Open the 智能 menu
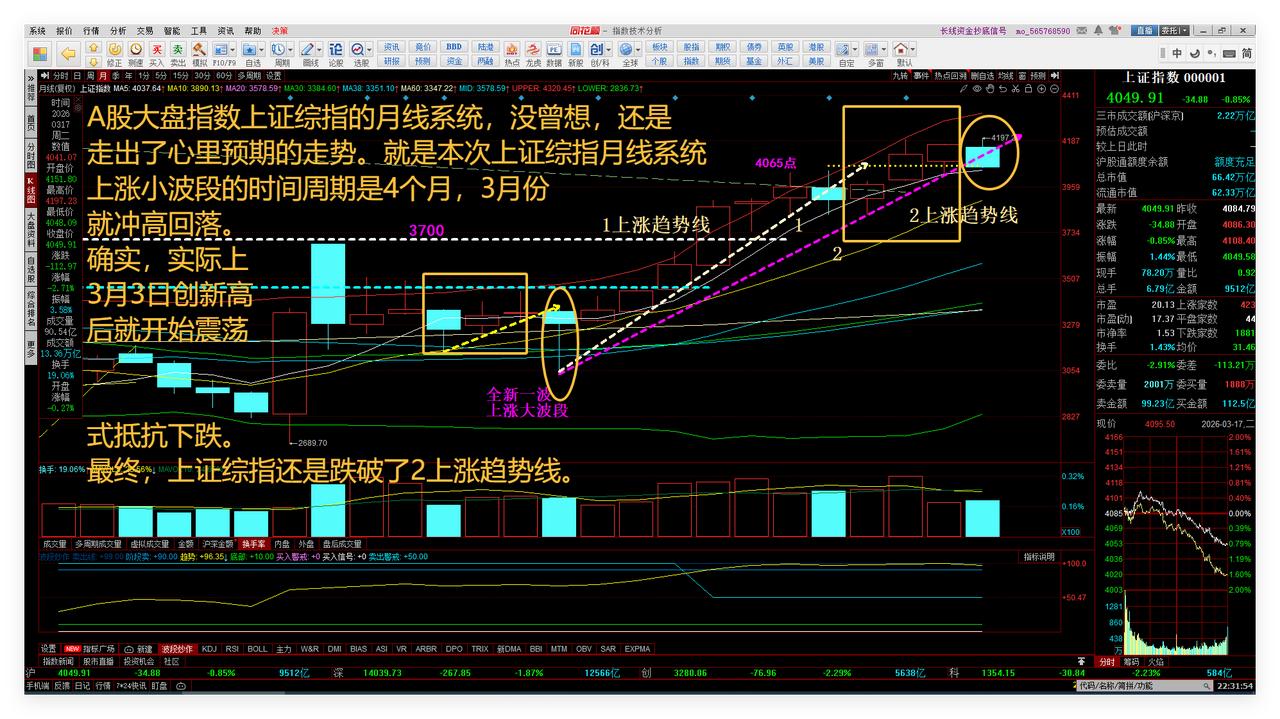 [172, 31]
